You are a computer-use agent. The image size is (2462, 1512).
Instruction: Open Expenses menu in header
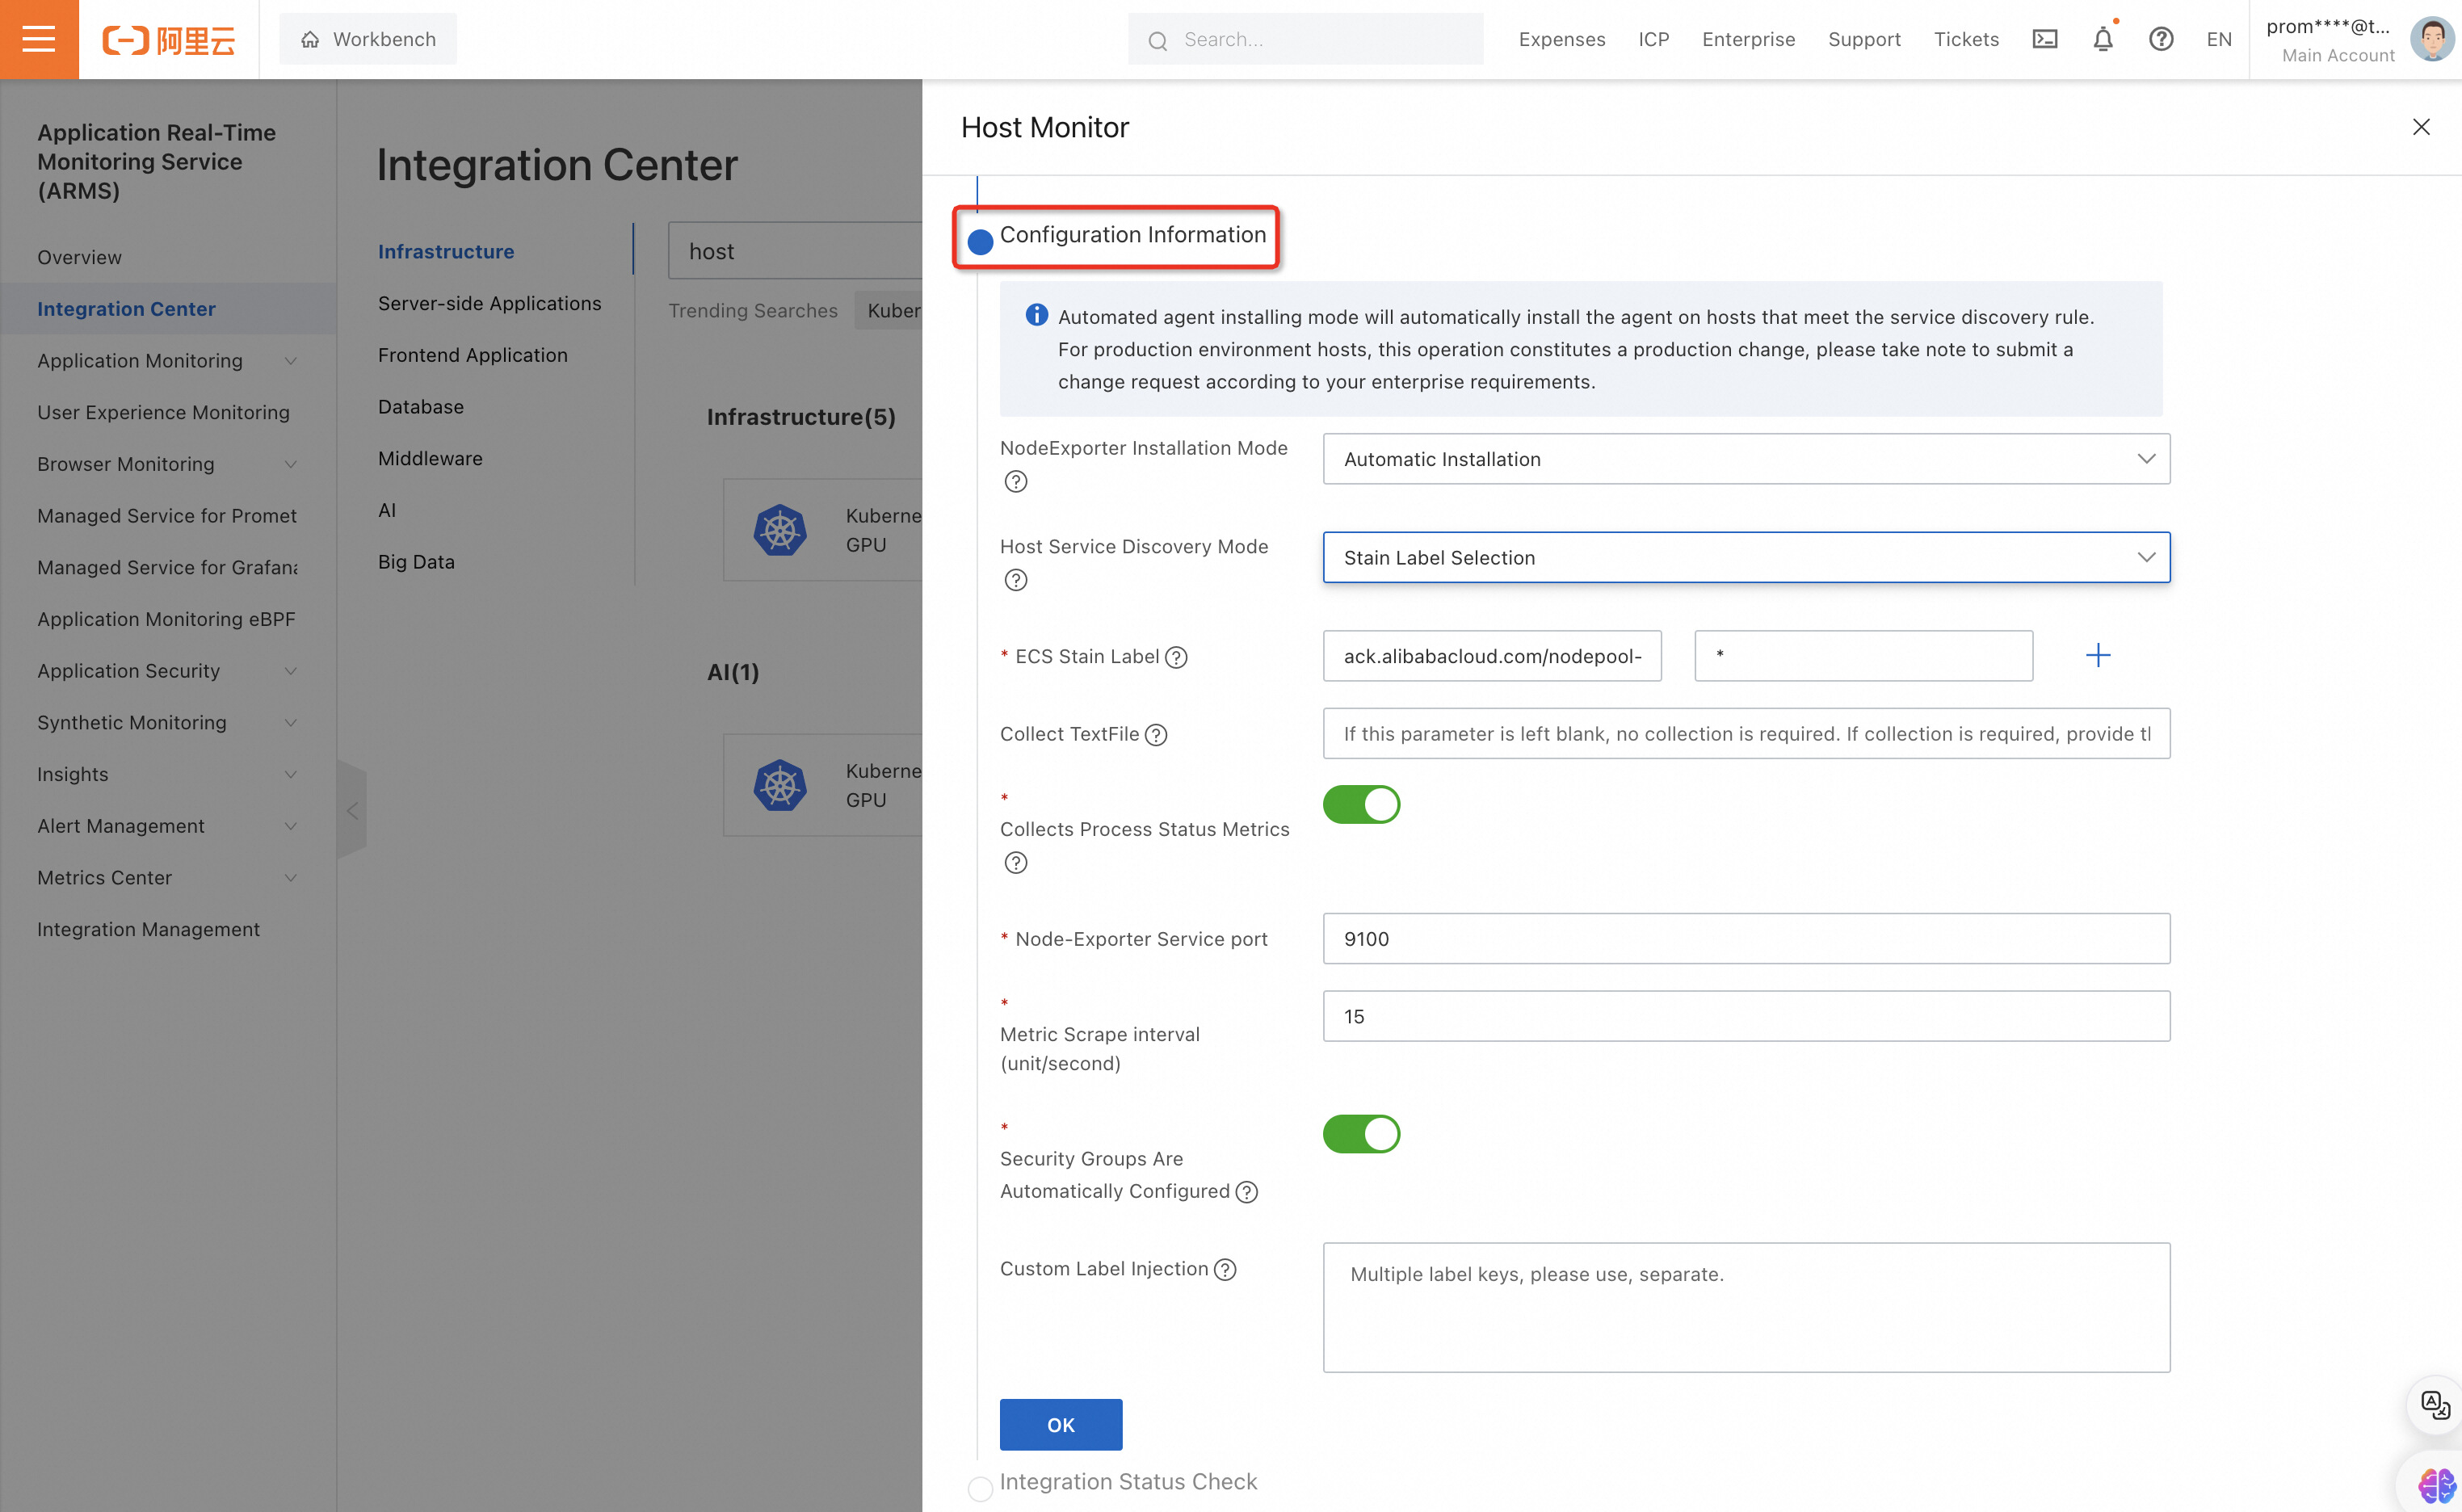click(x=1561, y=39)
